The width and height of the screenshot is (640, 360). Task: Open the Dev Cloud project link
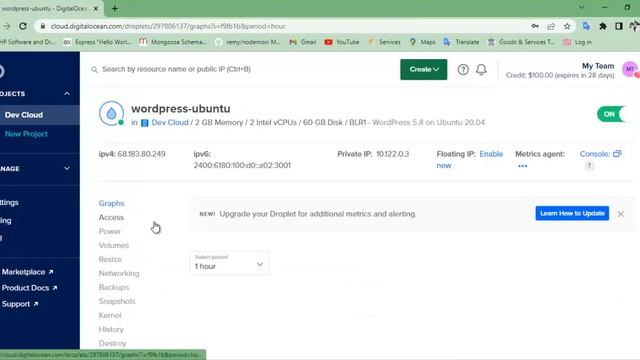coord(170,122)
